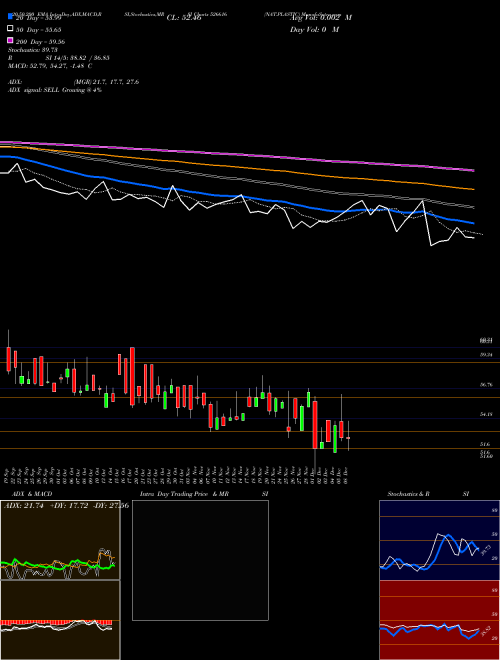Click the 56.76 price axis label
Viewport: 500px width, 660px height.
point(487,384)
